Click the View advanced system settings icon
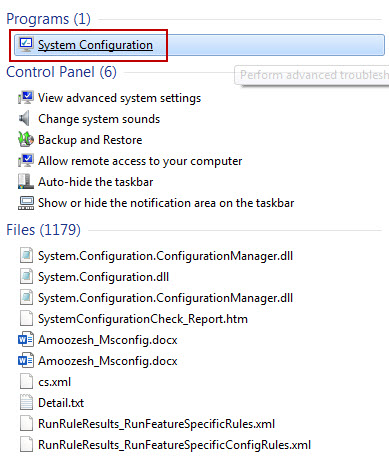The width and height of the screenshot is (389, 460). [x=26, y=98]
